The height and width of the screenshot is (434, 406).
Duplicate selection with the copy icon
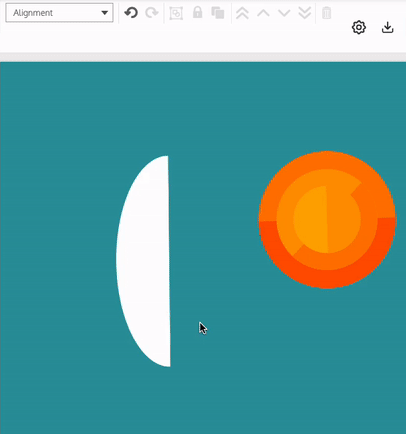[x=218, y=13]
